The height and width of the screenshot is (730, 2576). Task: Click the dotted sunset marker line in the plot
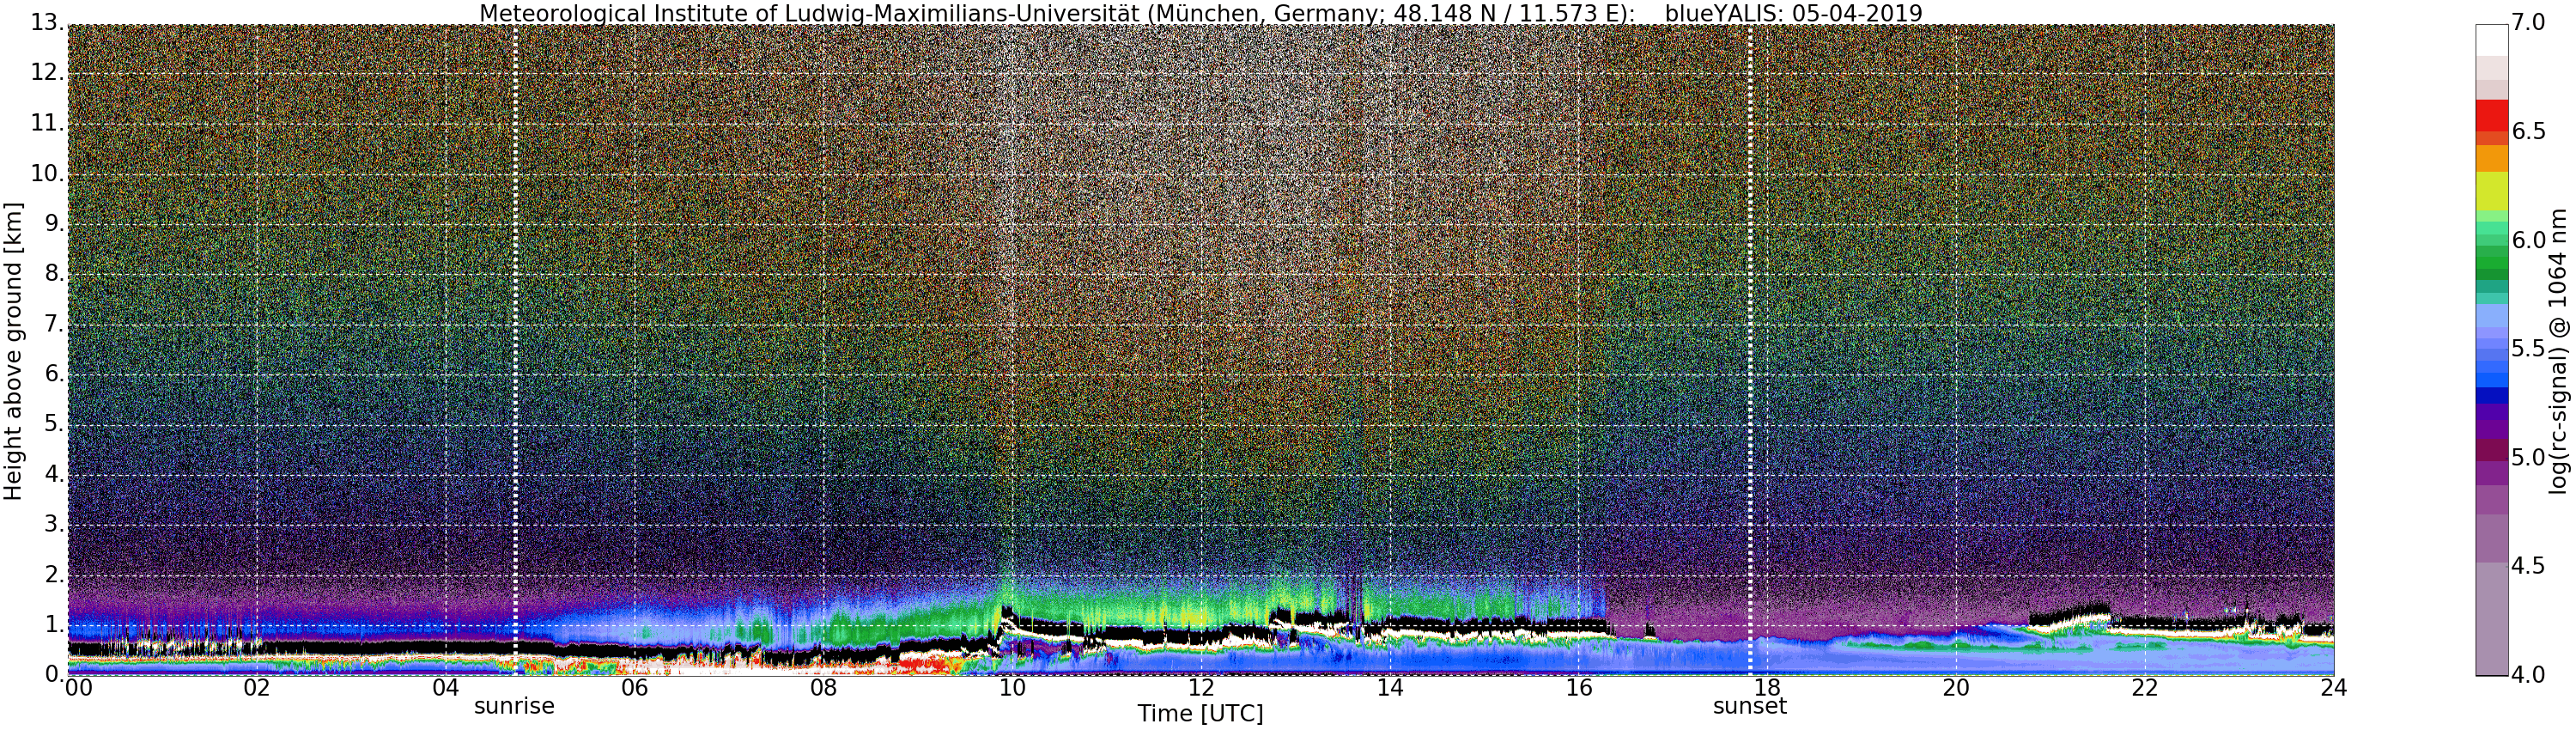click(x=1750, y=350)
